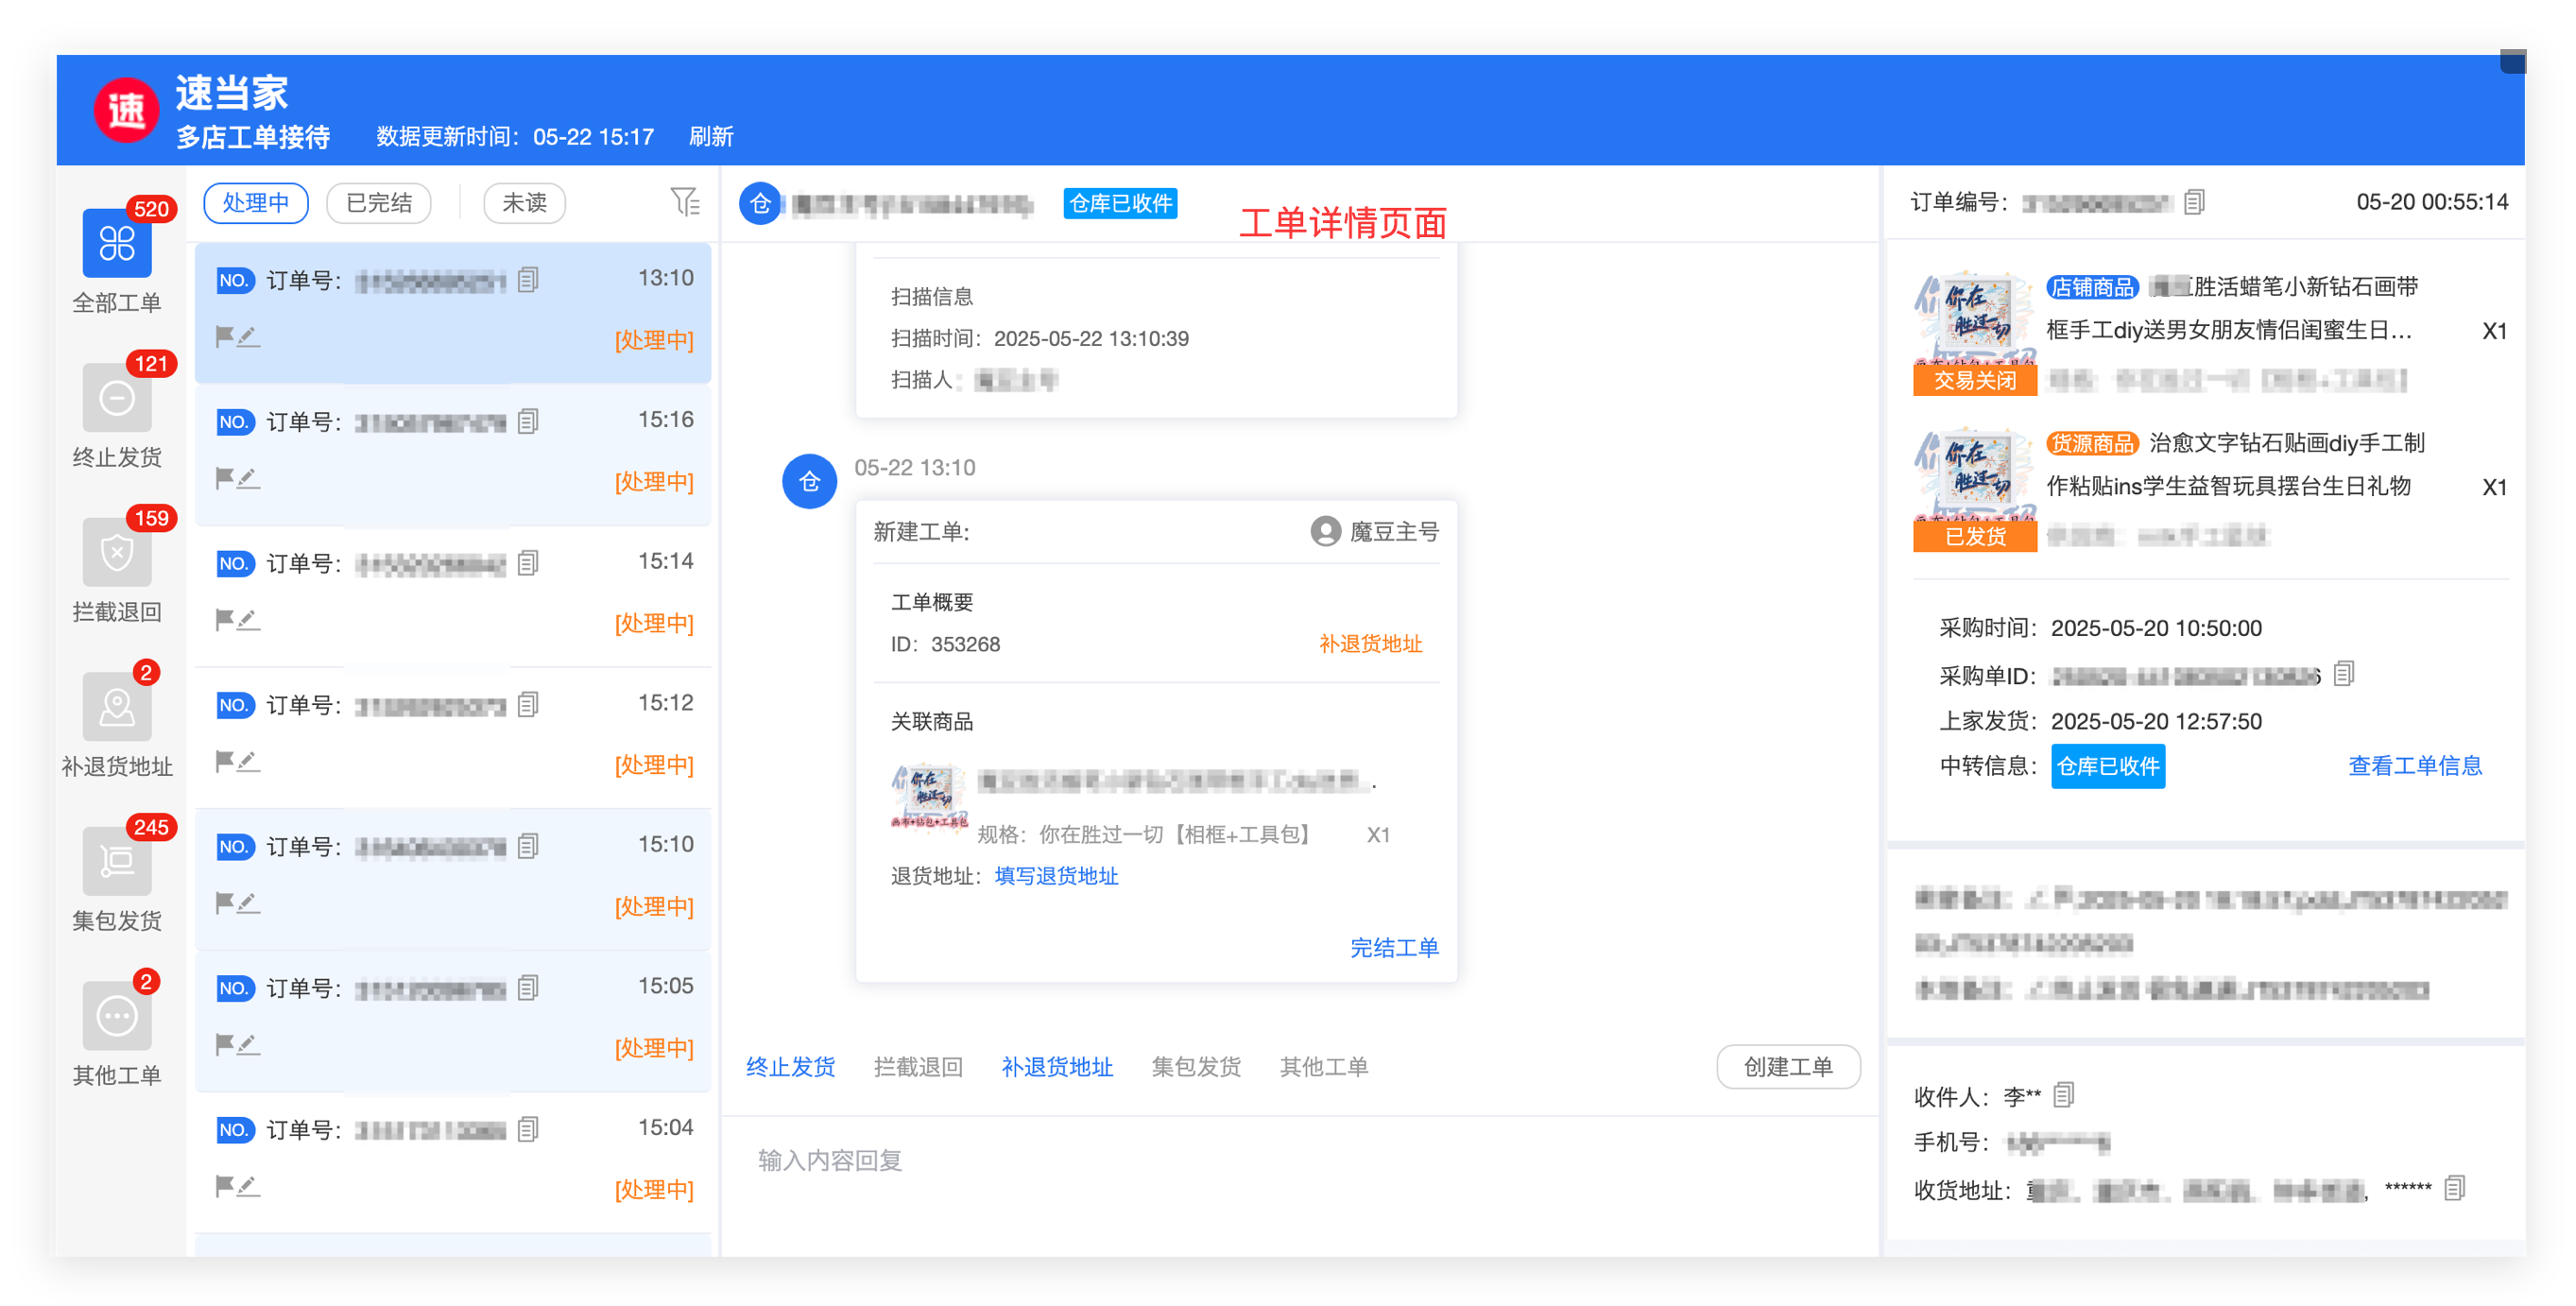
Task: Select the 终止发货 sidebar icon
Action: coord(117,398)
